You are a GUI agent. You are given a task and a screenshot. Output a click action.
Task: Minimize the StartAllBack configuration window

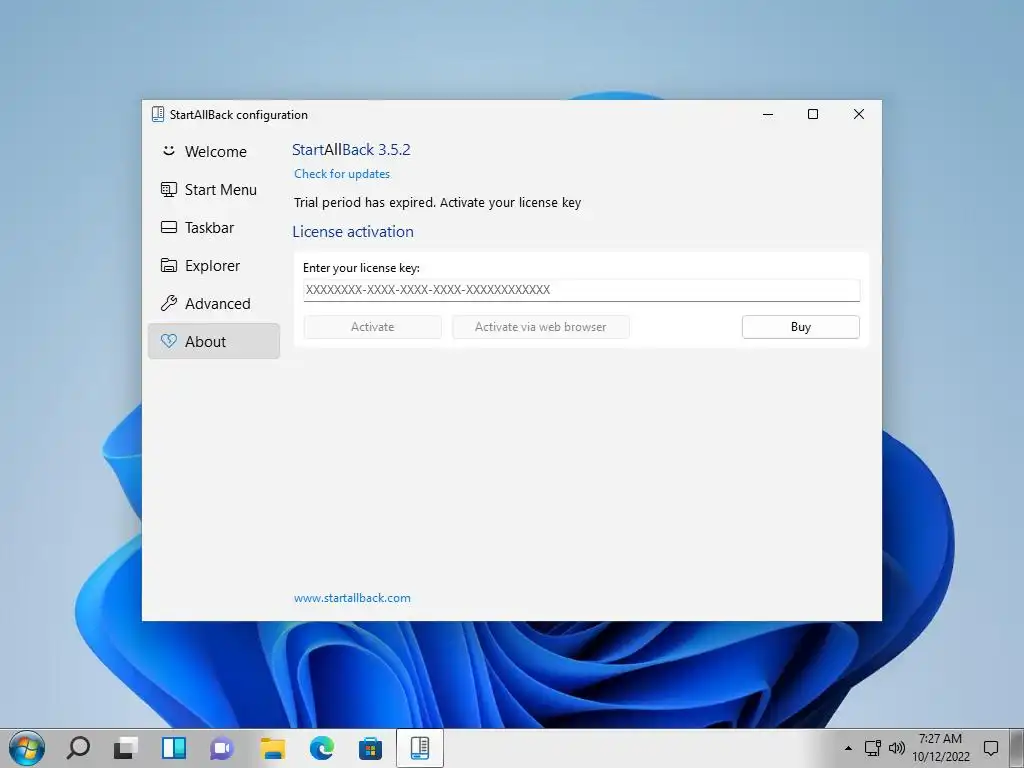point(768,114)
